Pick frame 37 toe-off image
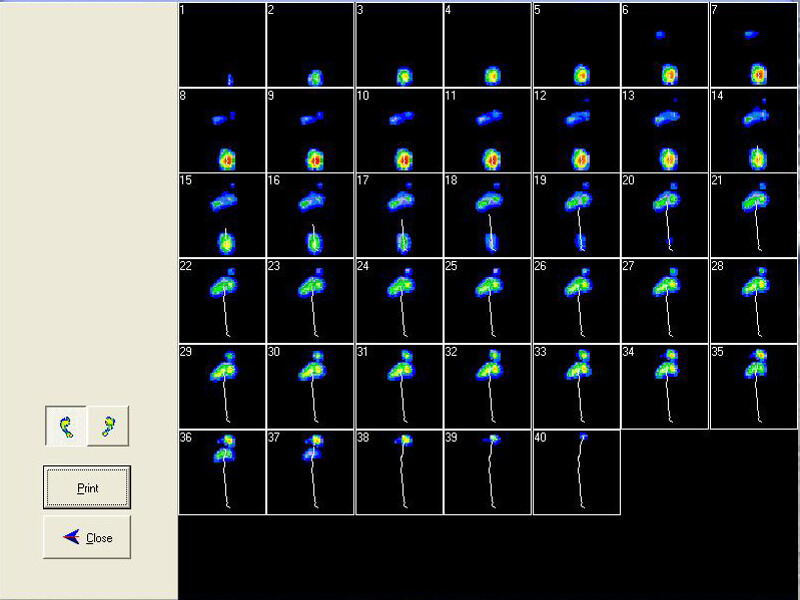The height and width of the screenshot is (600, 800). 310,472
